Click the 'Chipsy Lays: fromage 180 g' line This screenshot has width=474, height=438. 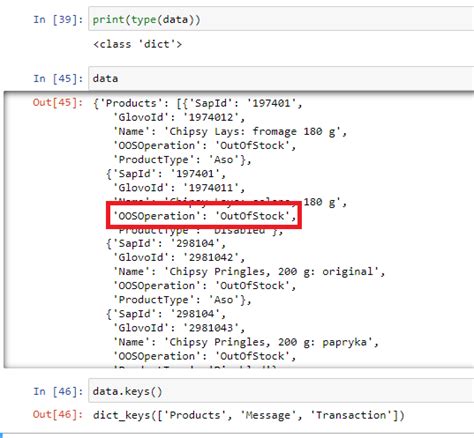point(230,131)
